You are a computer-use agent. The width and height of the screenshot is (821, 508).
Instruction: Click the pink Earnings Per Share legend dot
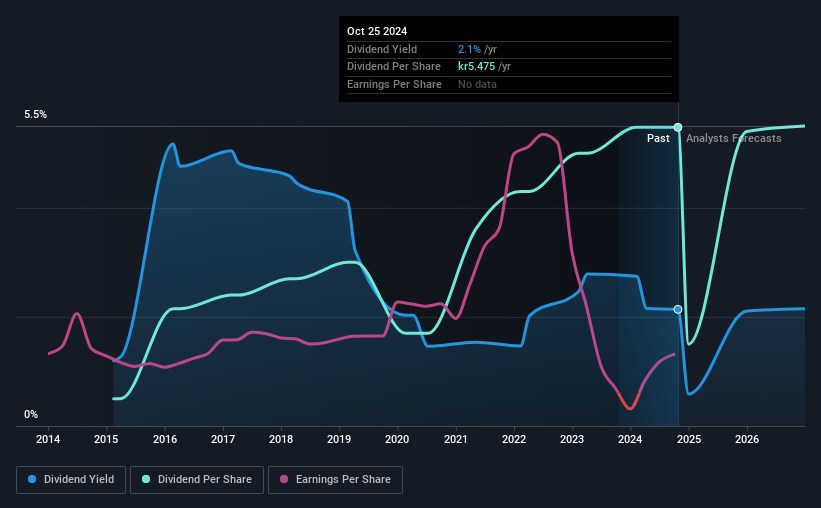[x=284, y=479]
